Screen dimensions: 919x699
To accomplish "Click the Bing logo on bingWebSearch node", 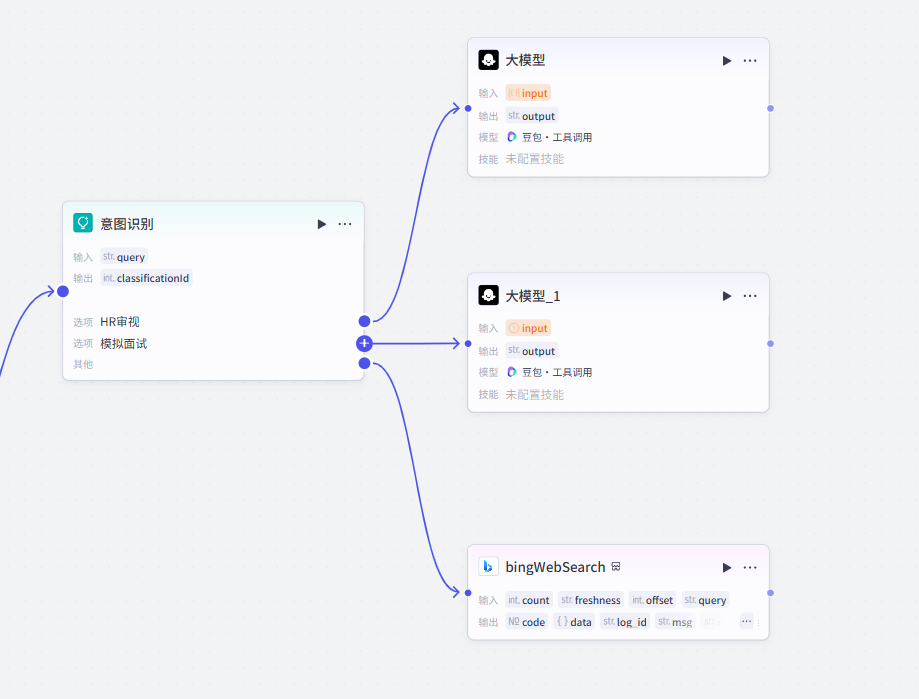I will (488, 566).
